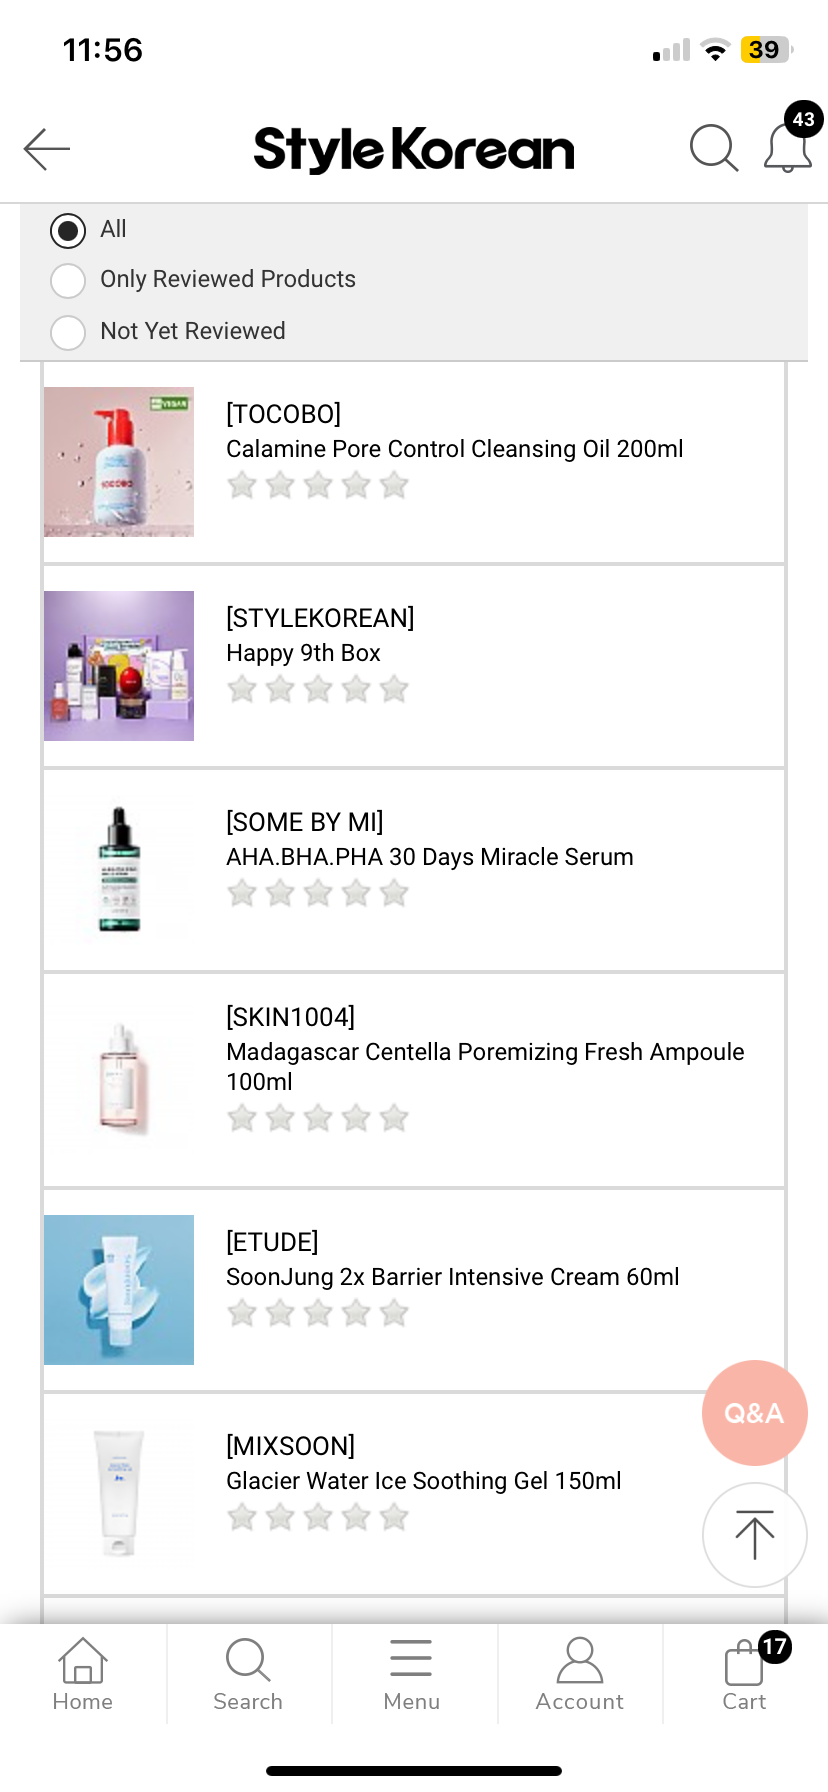Rate TOCOBO cleansing oil five stars
This screenshot has height=1792, width=828.
pos(394,486)
